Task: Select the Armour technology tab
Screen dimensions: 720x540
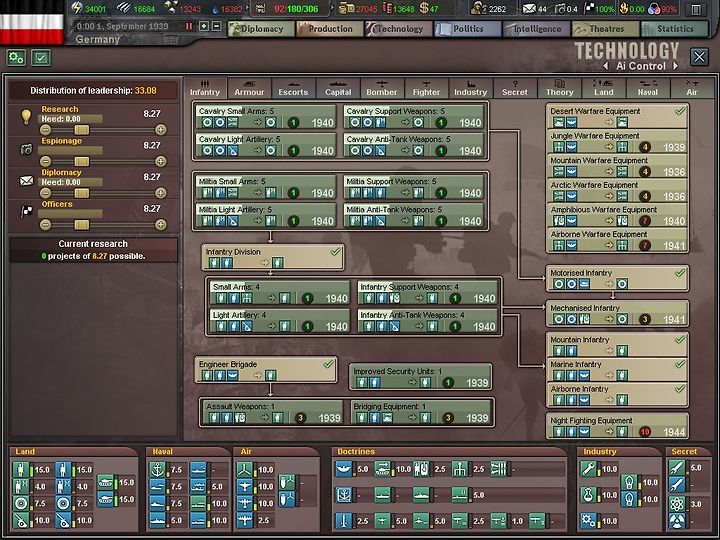Action: [249, 87]
